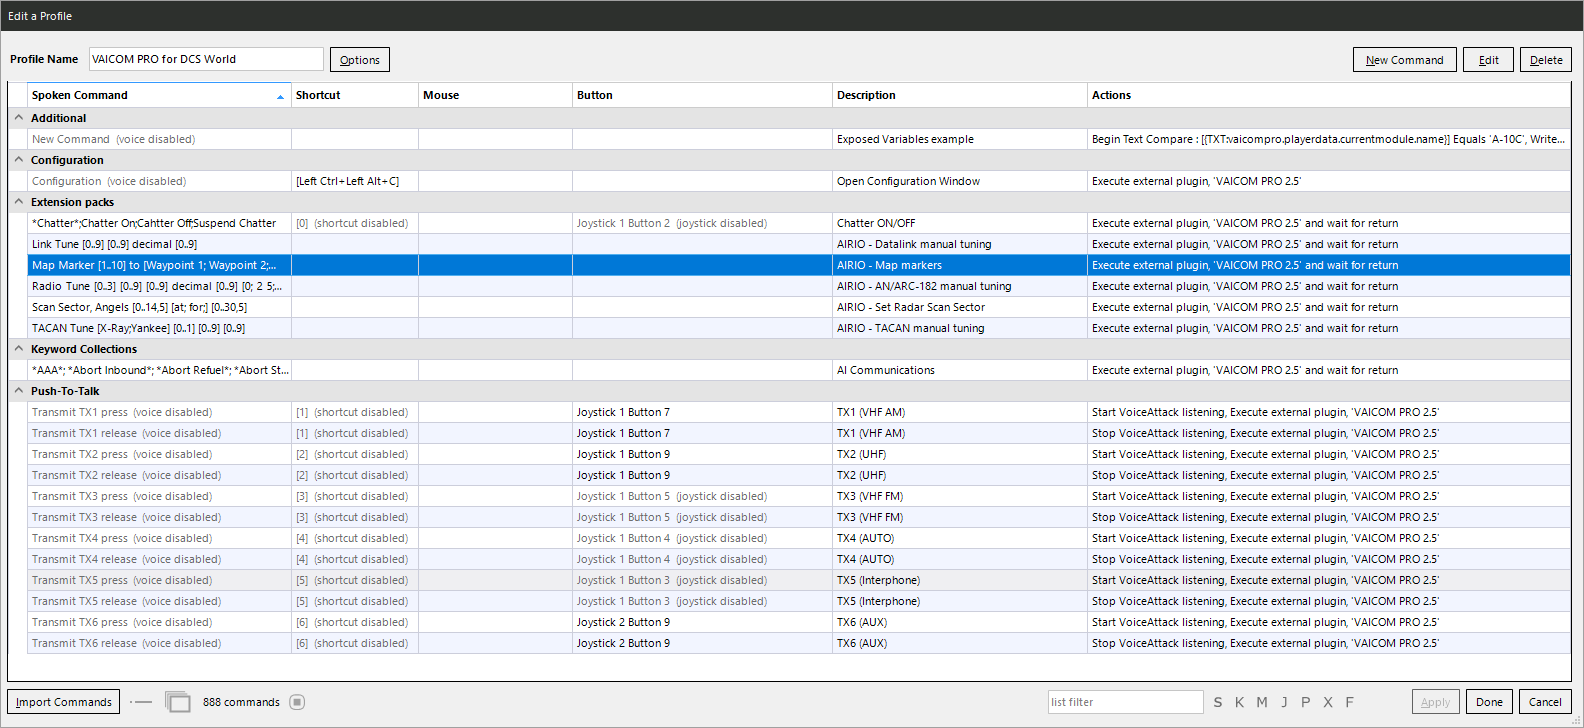Select the Transmit TX4 release row

pyautogui.click(x=799, y=559)
